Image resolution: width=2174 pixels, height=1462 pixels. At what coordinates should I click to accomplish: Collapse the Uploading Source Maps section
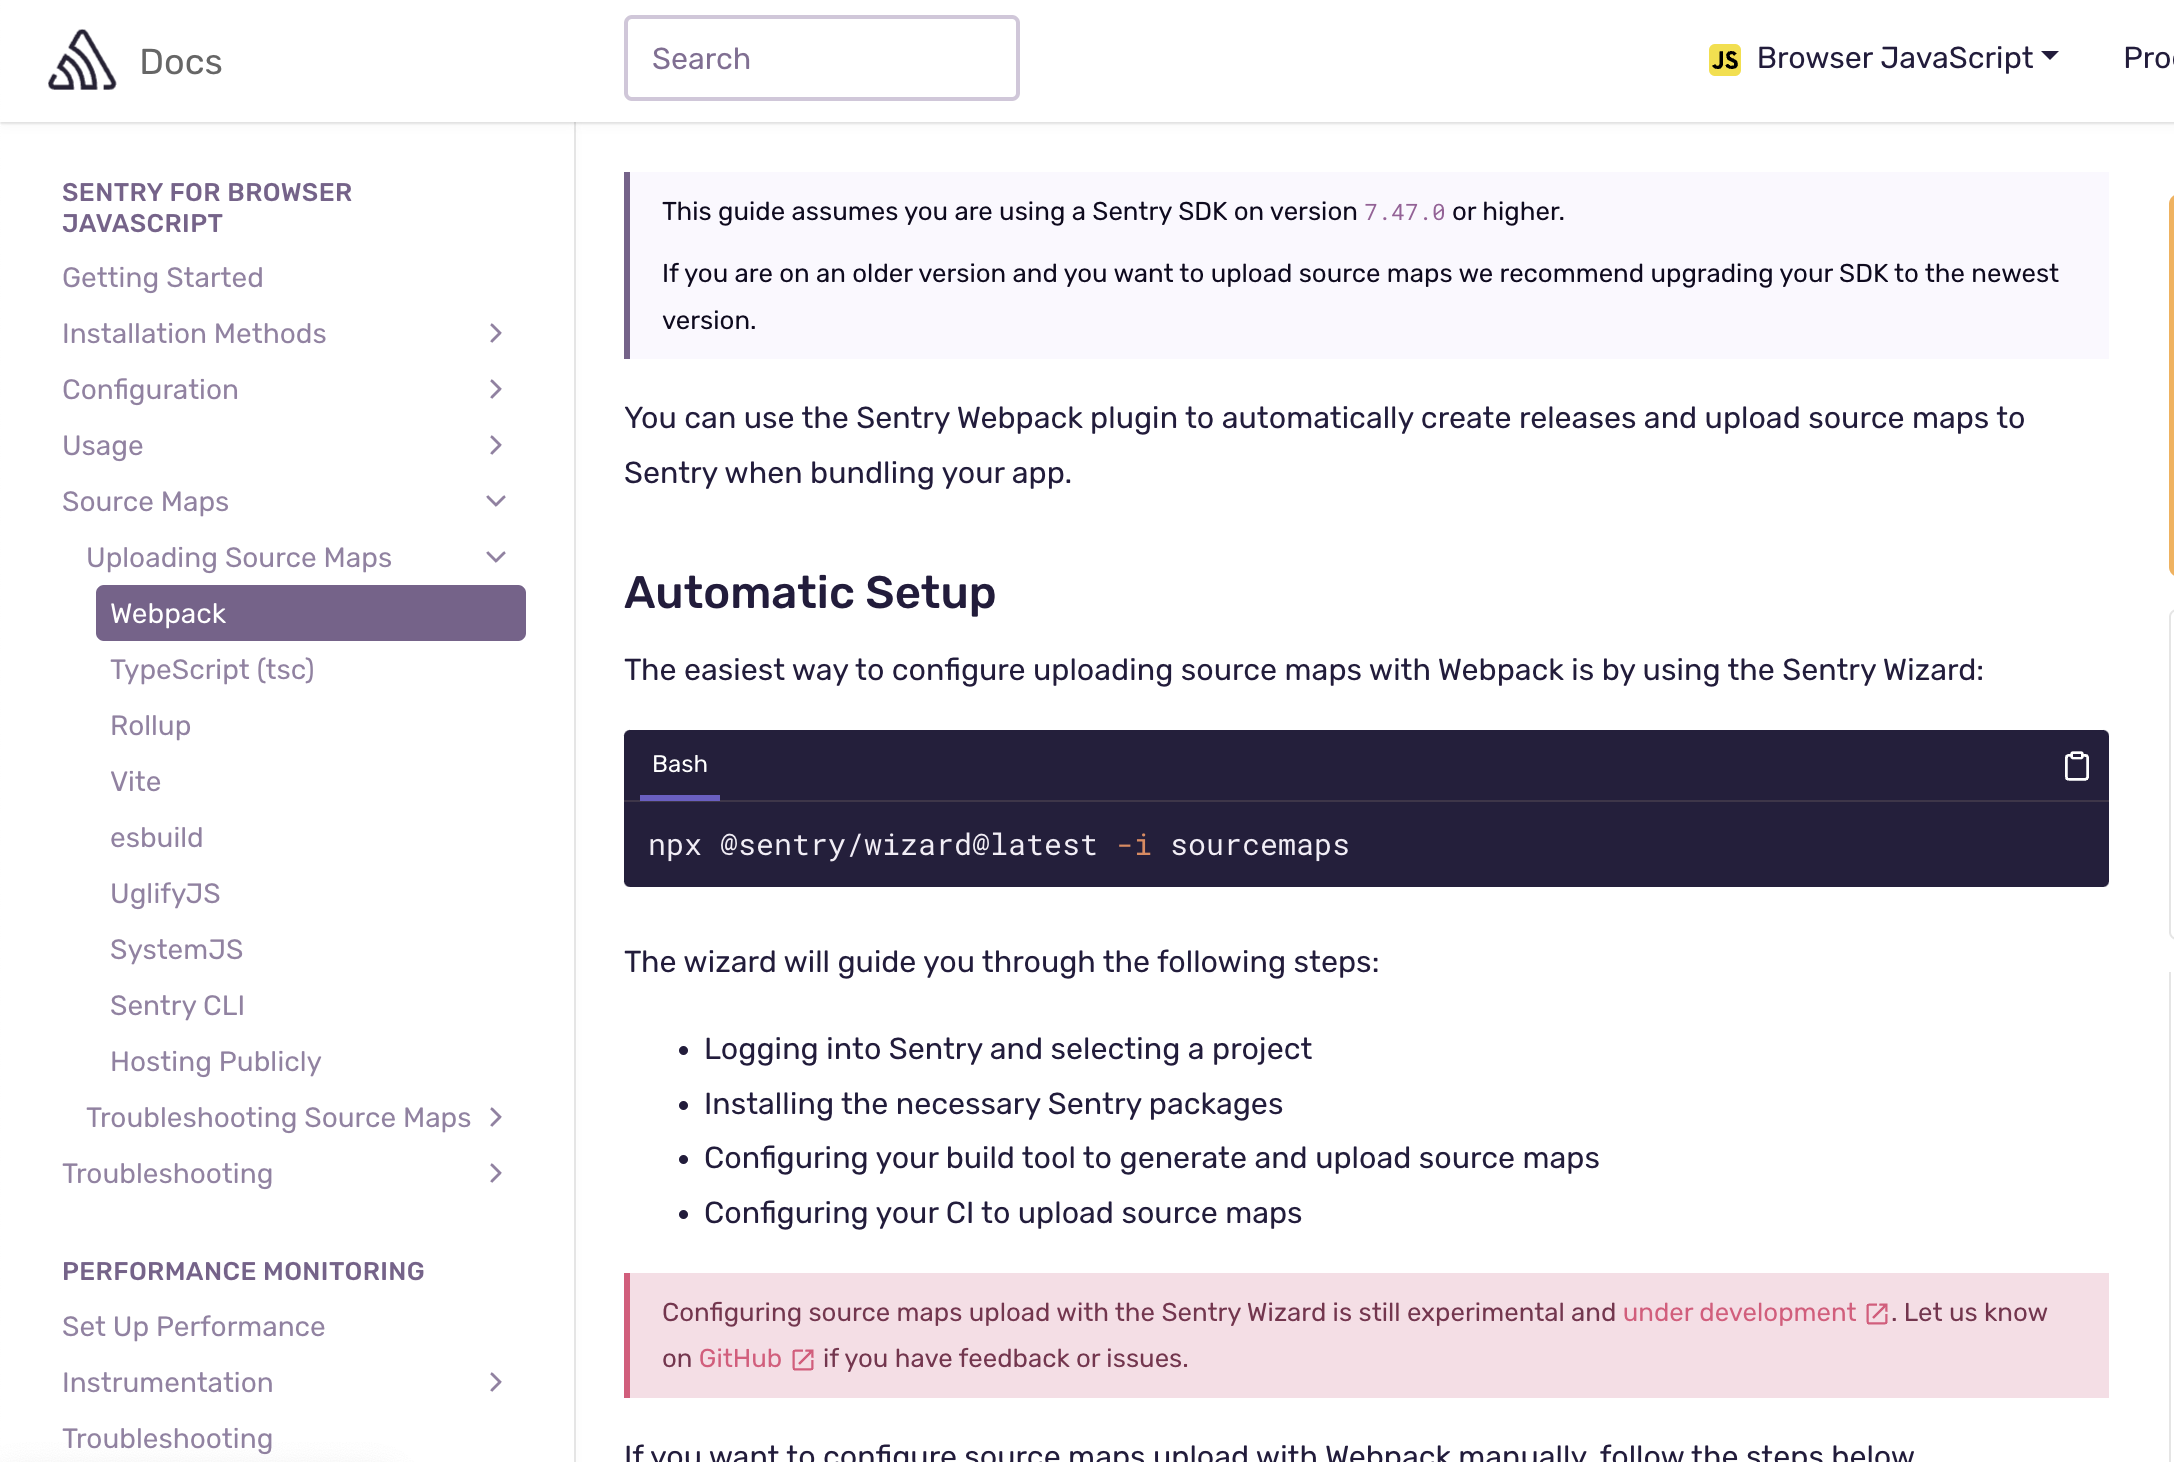(x=496, y=557)
